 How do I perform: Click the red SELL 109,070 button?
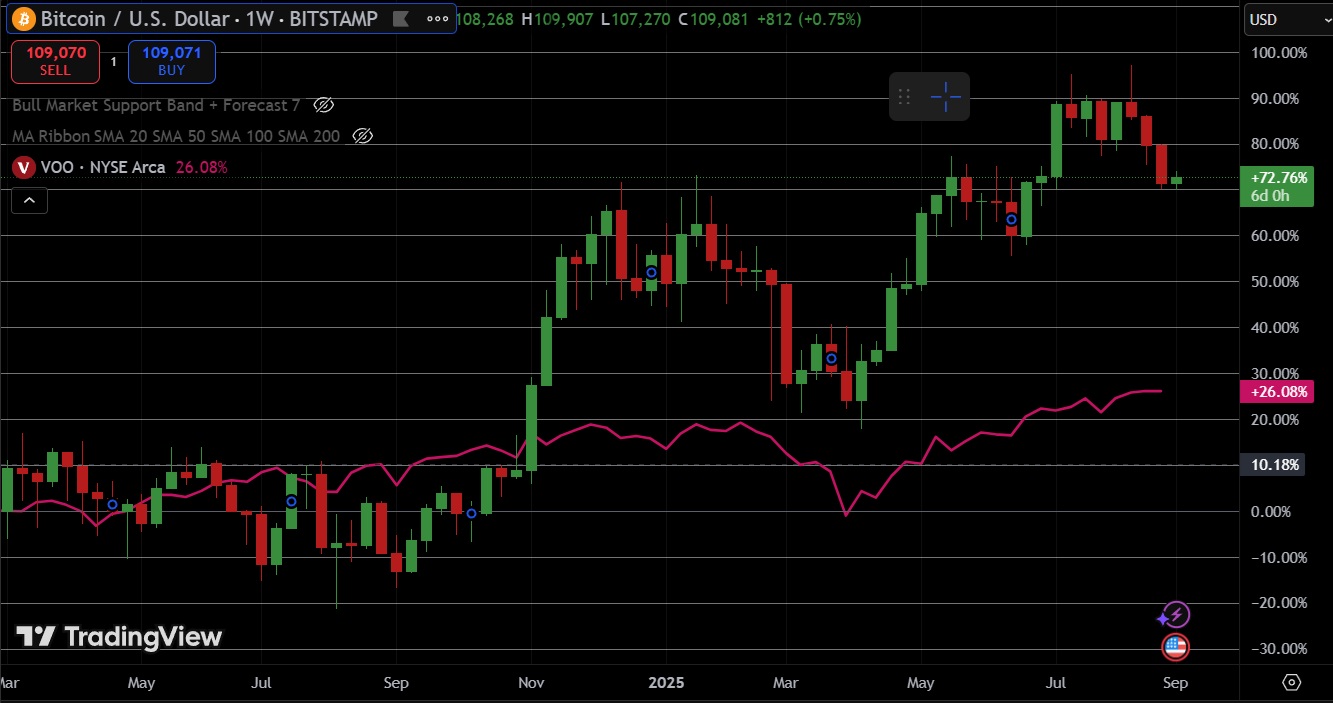tap(55, 62)
